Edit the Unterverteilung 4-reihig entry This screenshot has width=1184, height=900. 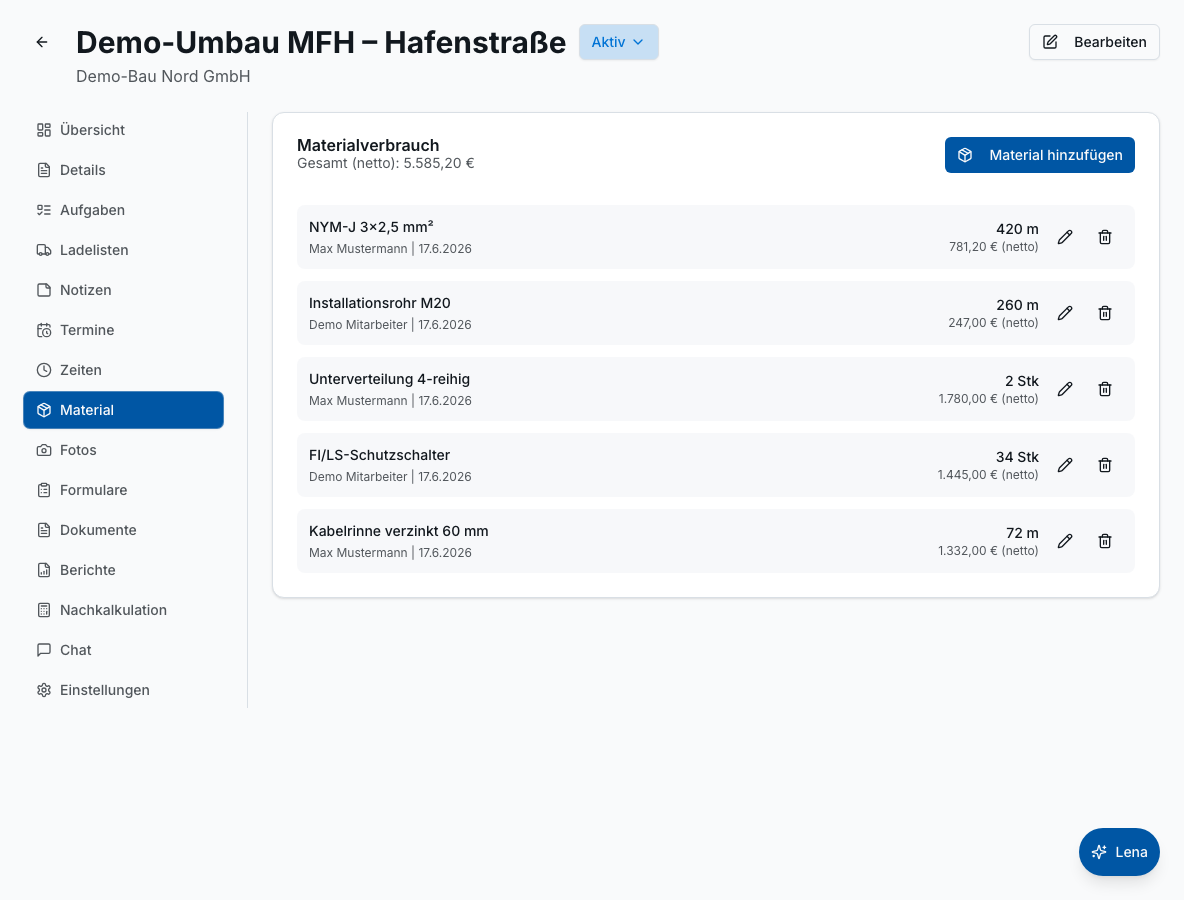(1065, 389)
